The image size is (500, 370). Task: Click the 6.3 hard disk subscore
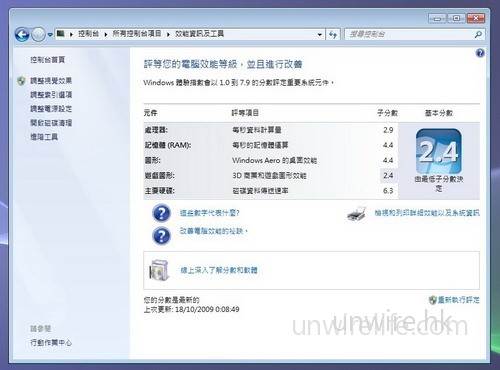point(388,191)
